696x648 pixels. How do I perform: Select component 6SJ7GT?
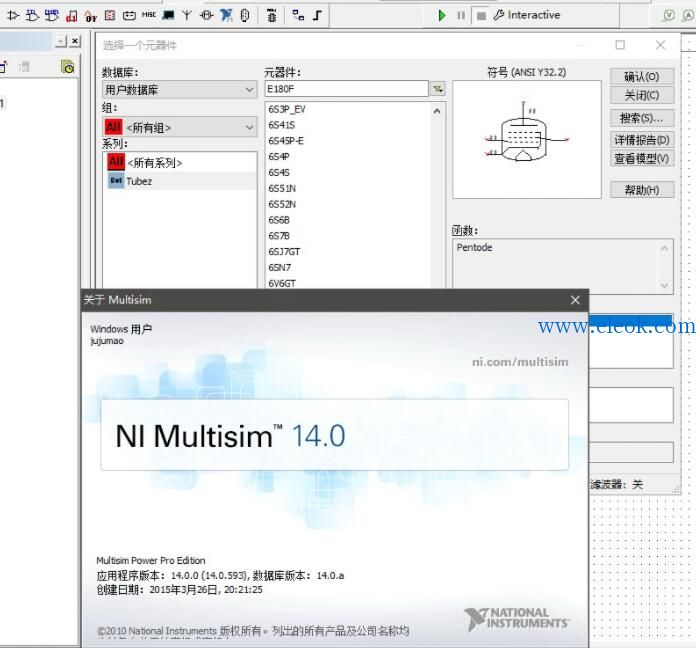(284, 252)
